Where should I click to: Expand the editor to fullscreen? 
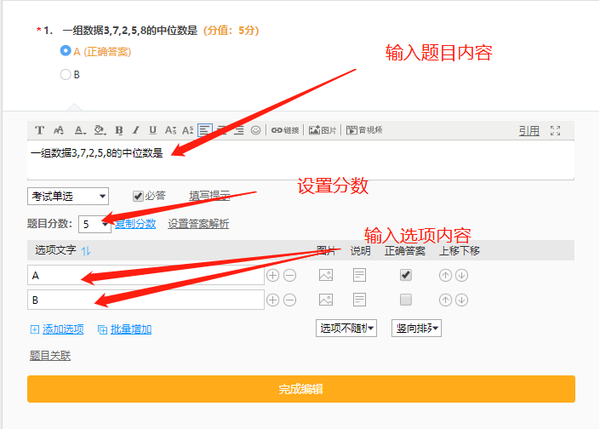[x=555, y=130]
